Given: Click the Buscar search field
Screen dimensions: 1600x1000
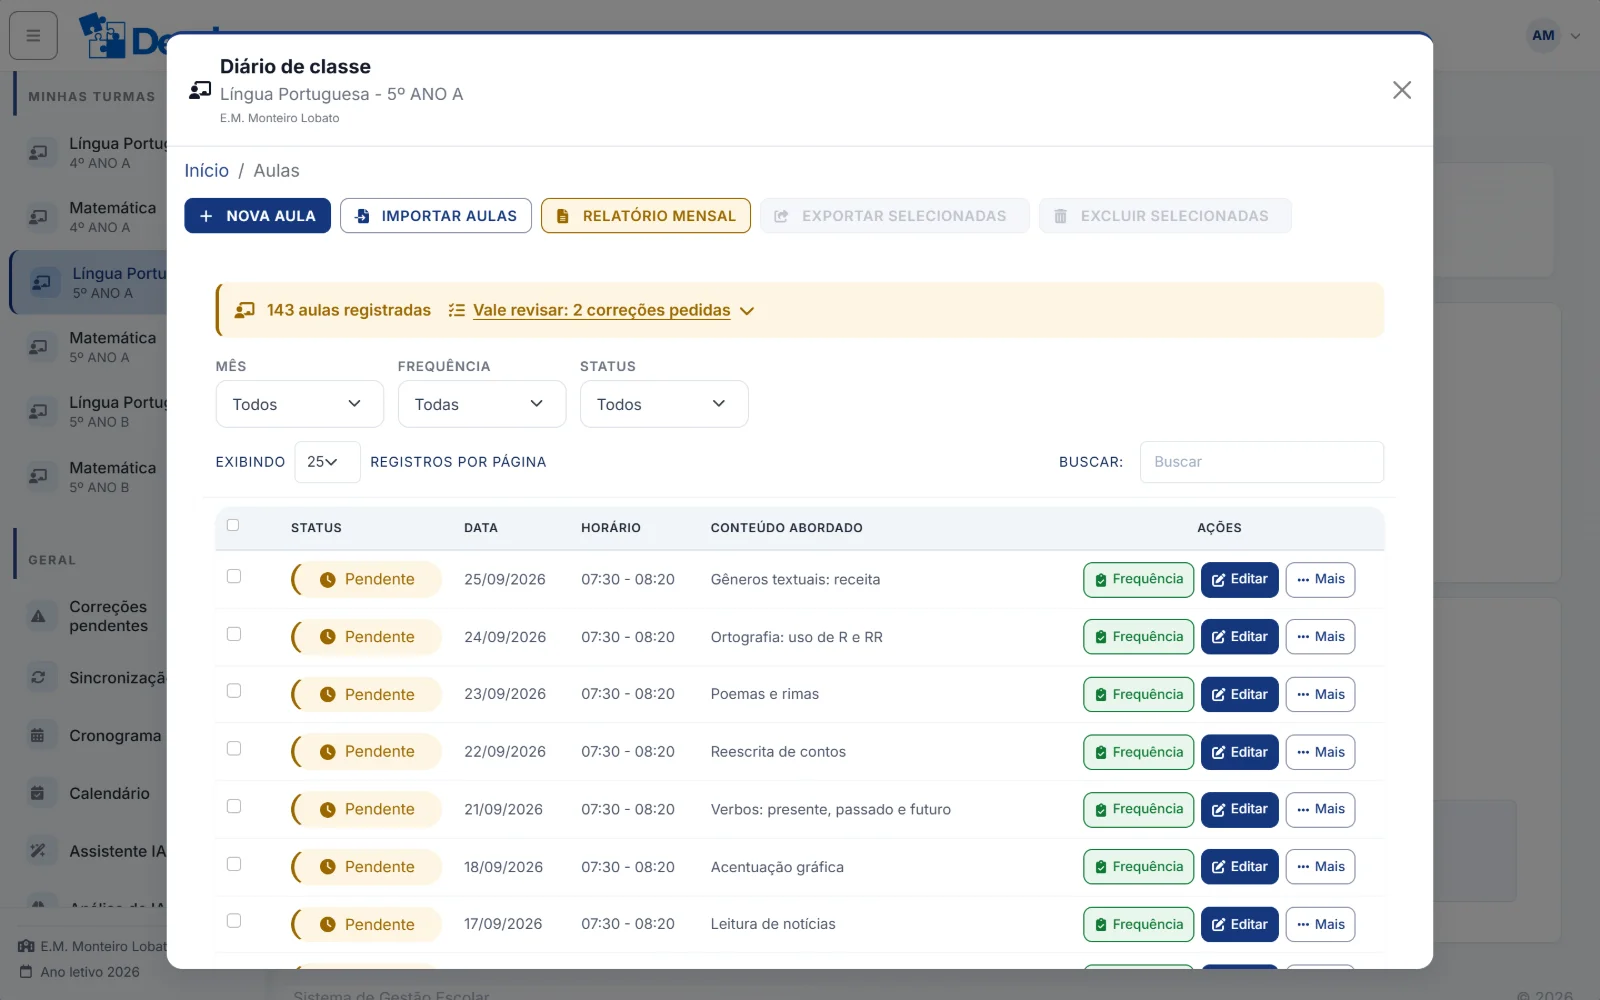Looking at the screenshot, I should [x=1262, y=462].
